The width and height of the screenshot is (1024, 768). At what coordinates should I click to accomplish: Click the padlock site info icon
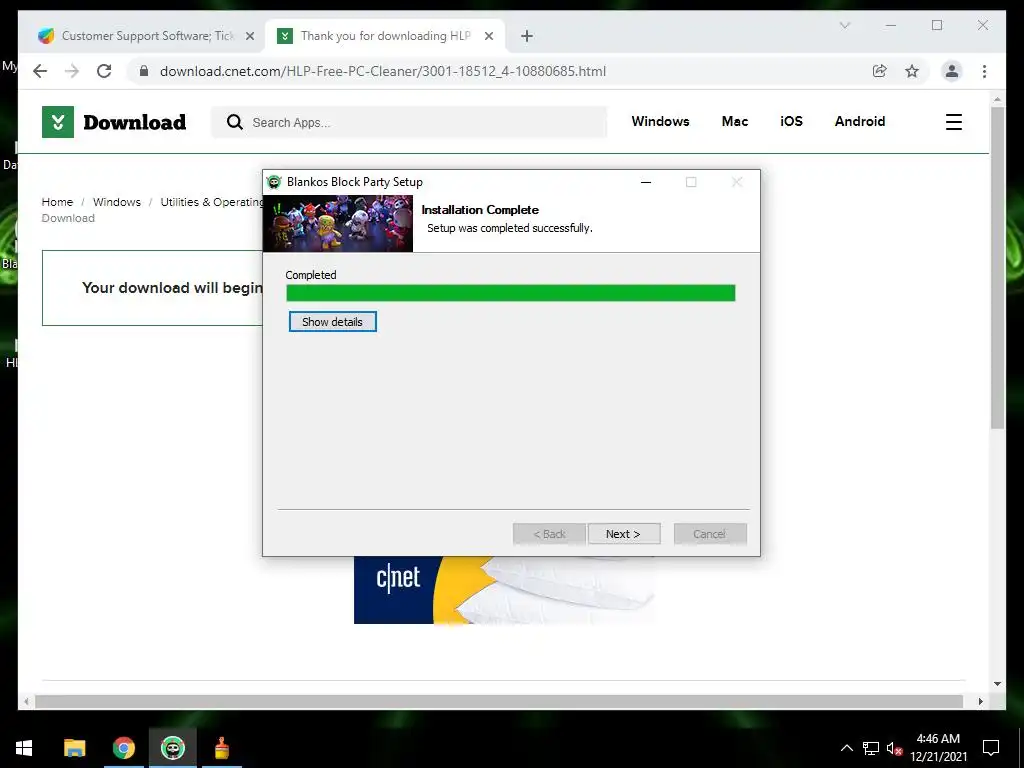click(x=144, y=71)
